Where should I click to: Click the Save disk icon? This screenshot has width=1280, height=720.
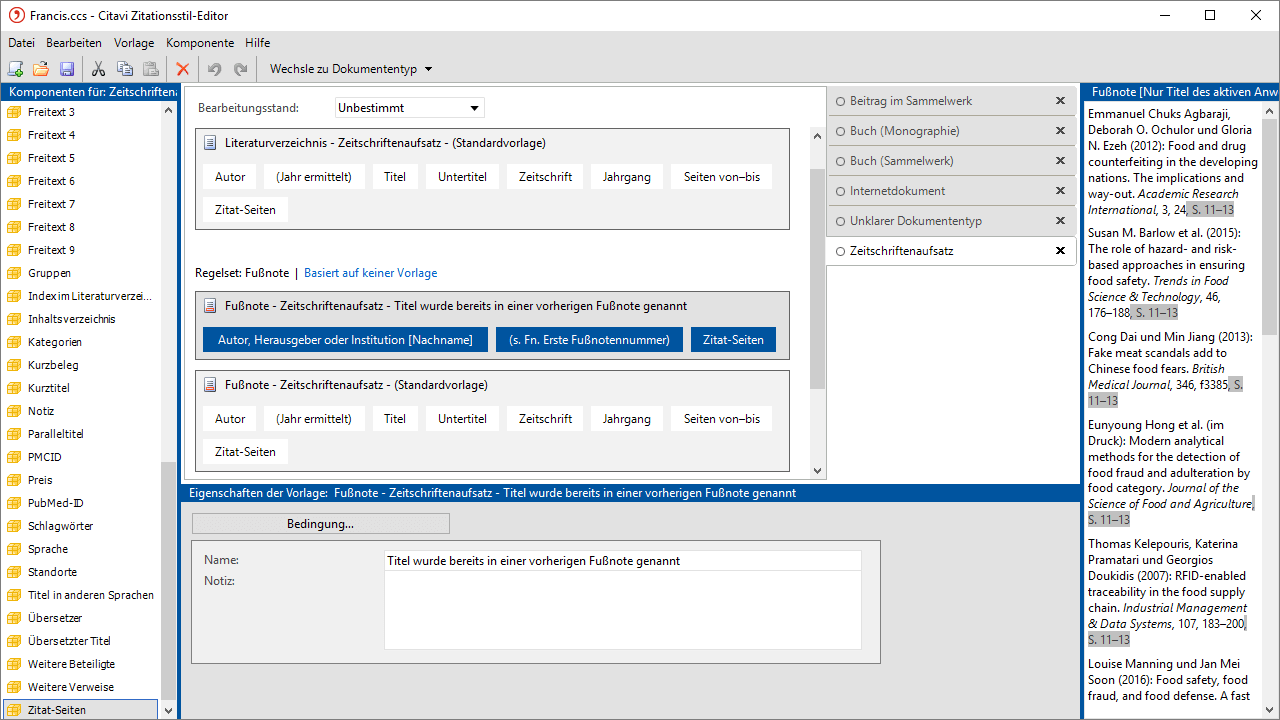[x=67, y=69]
